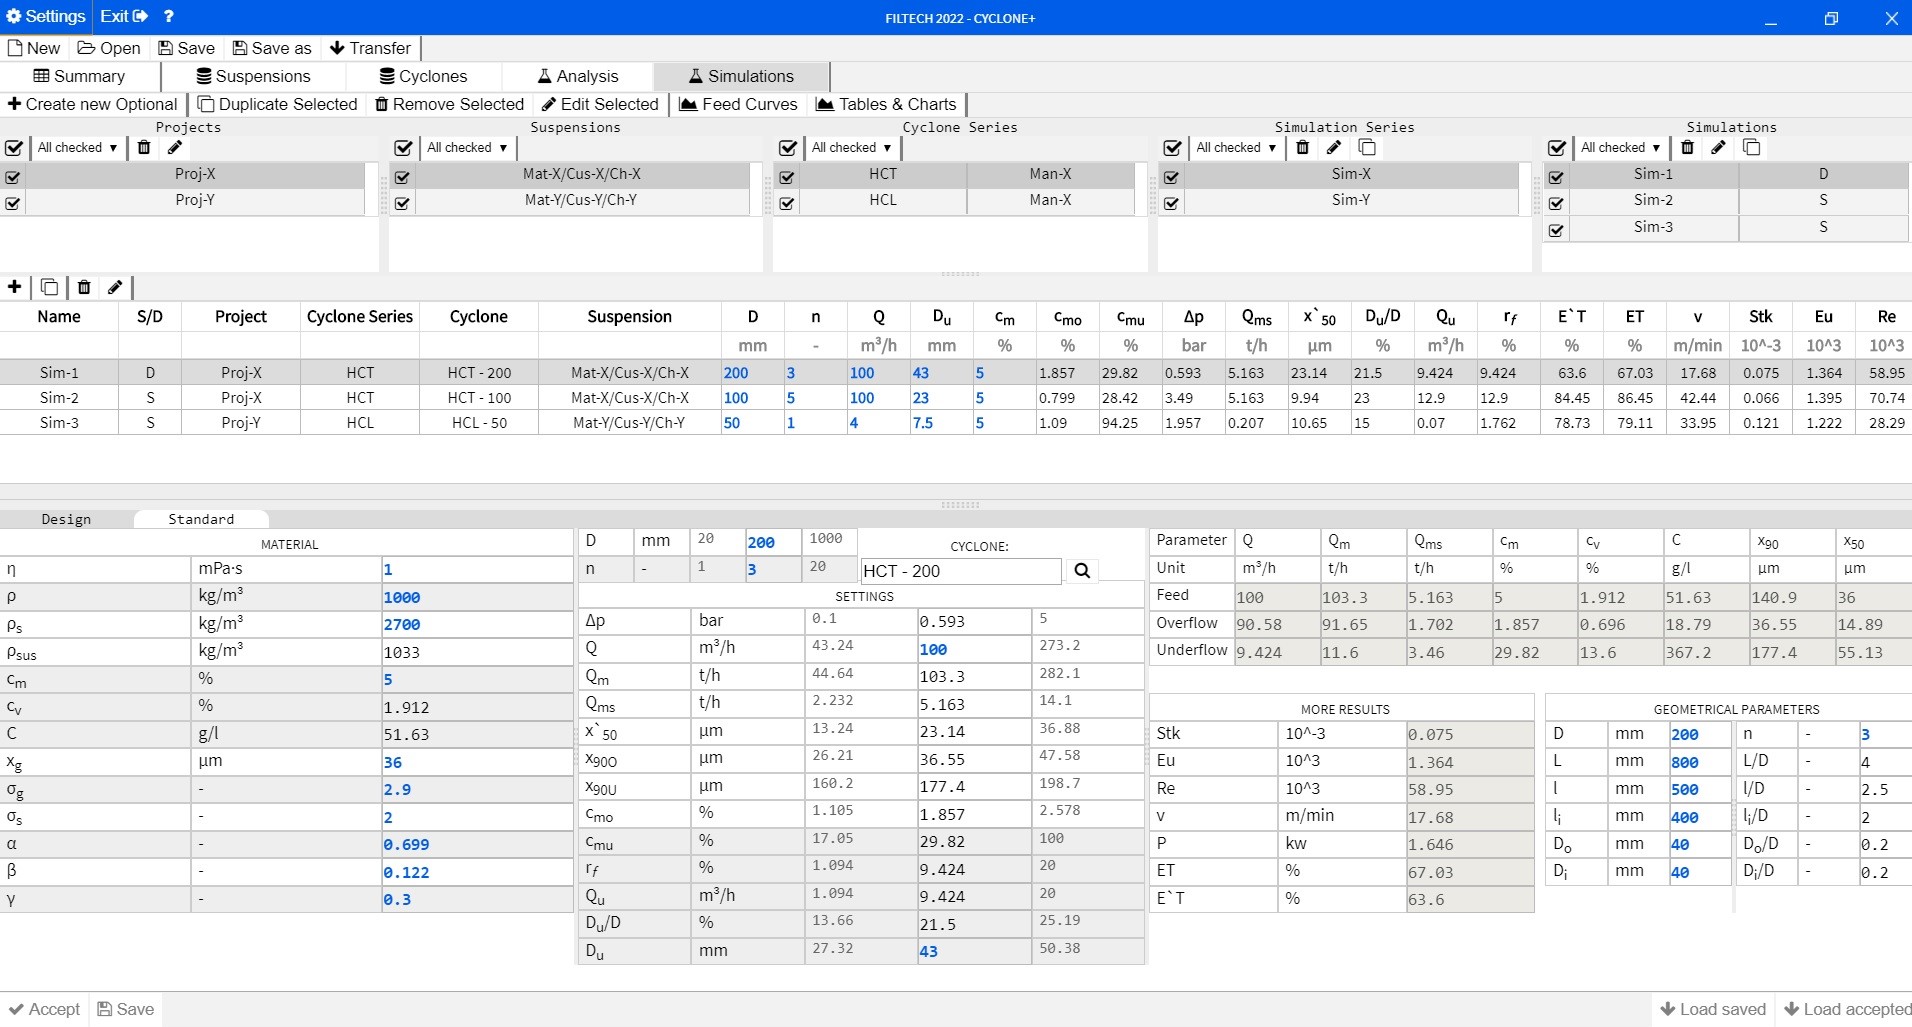1912x1027 pixels.
Task: Toggle the Projects check-all checkbox
Action: 14,148
